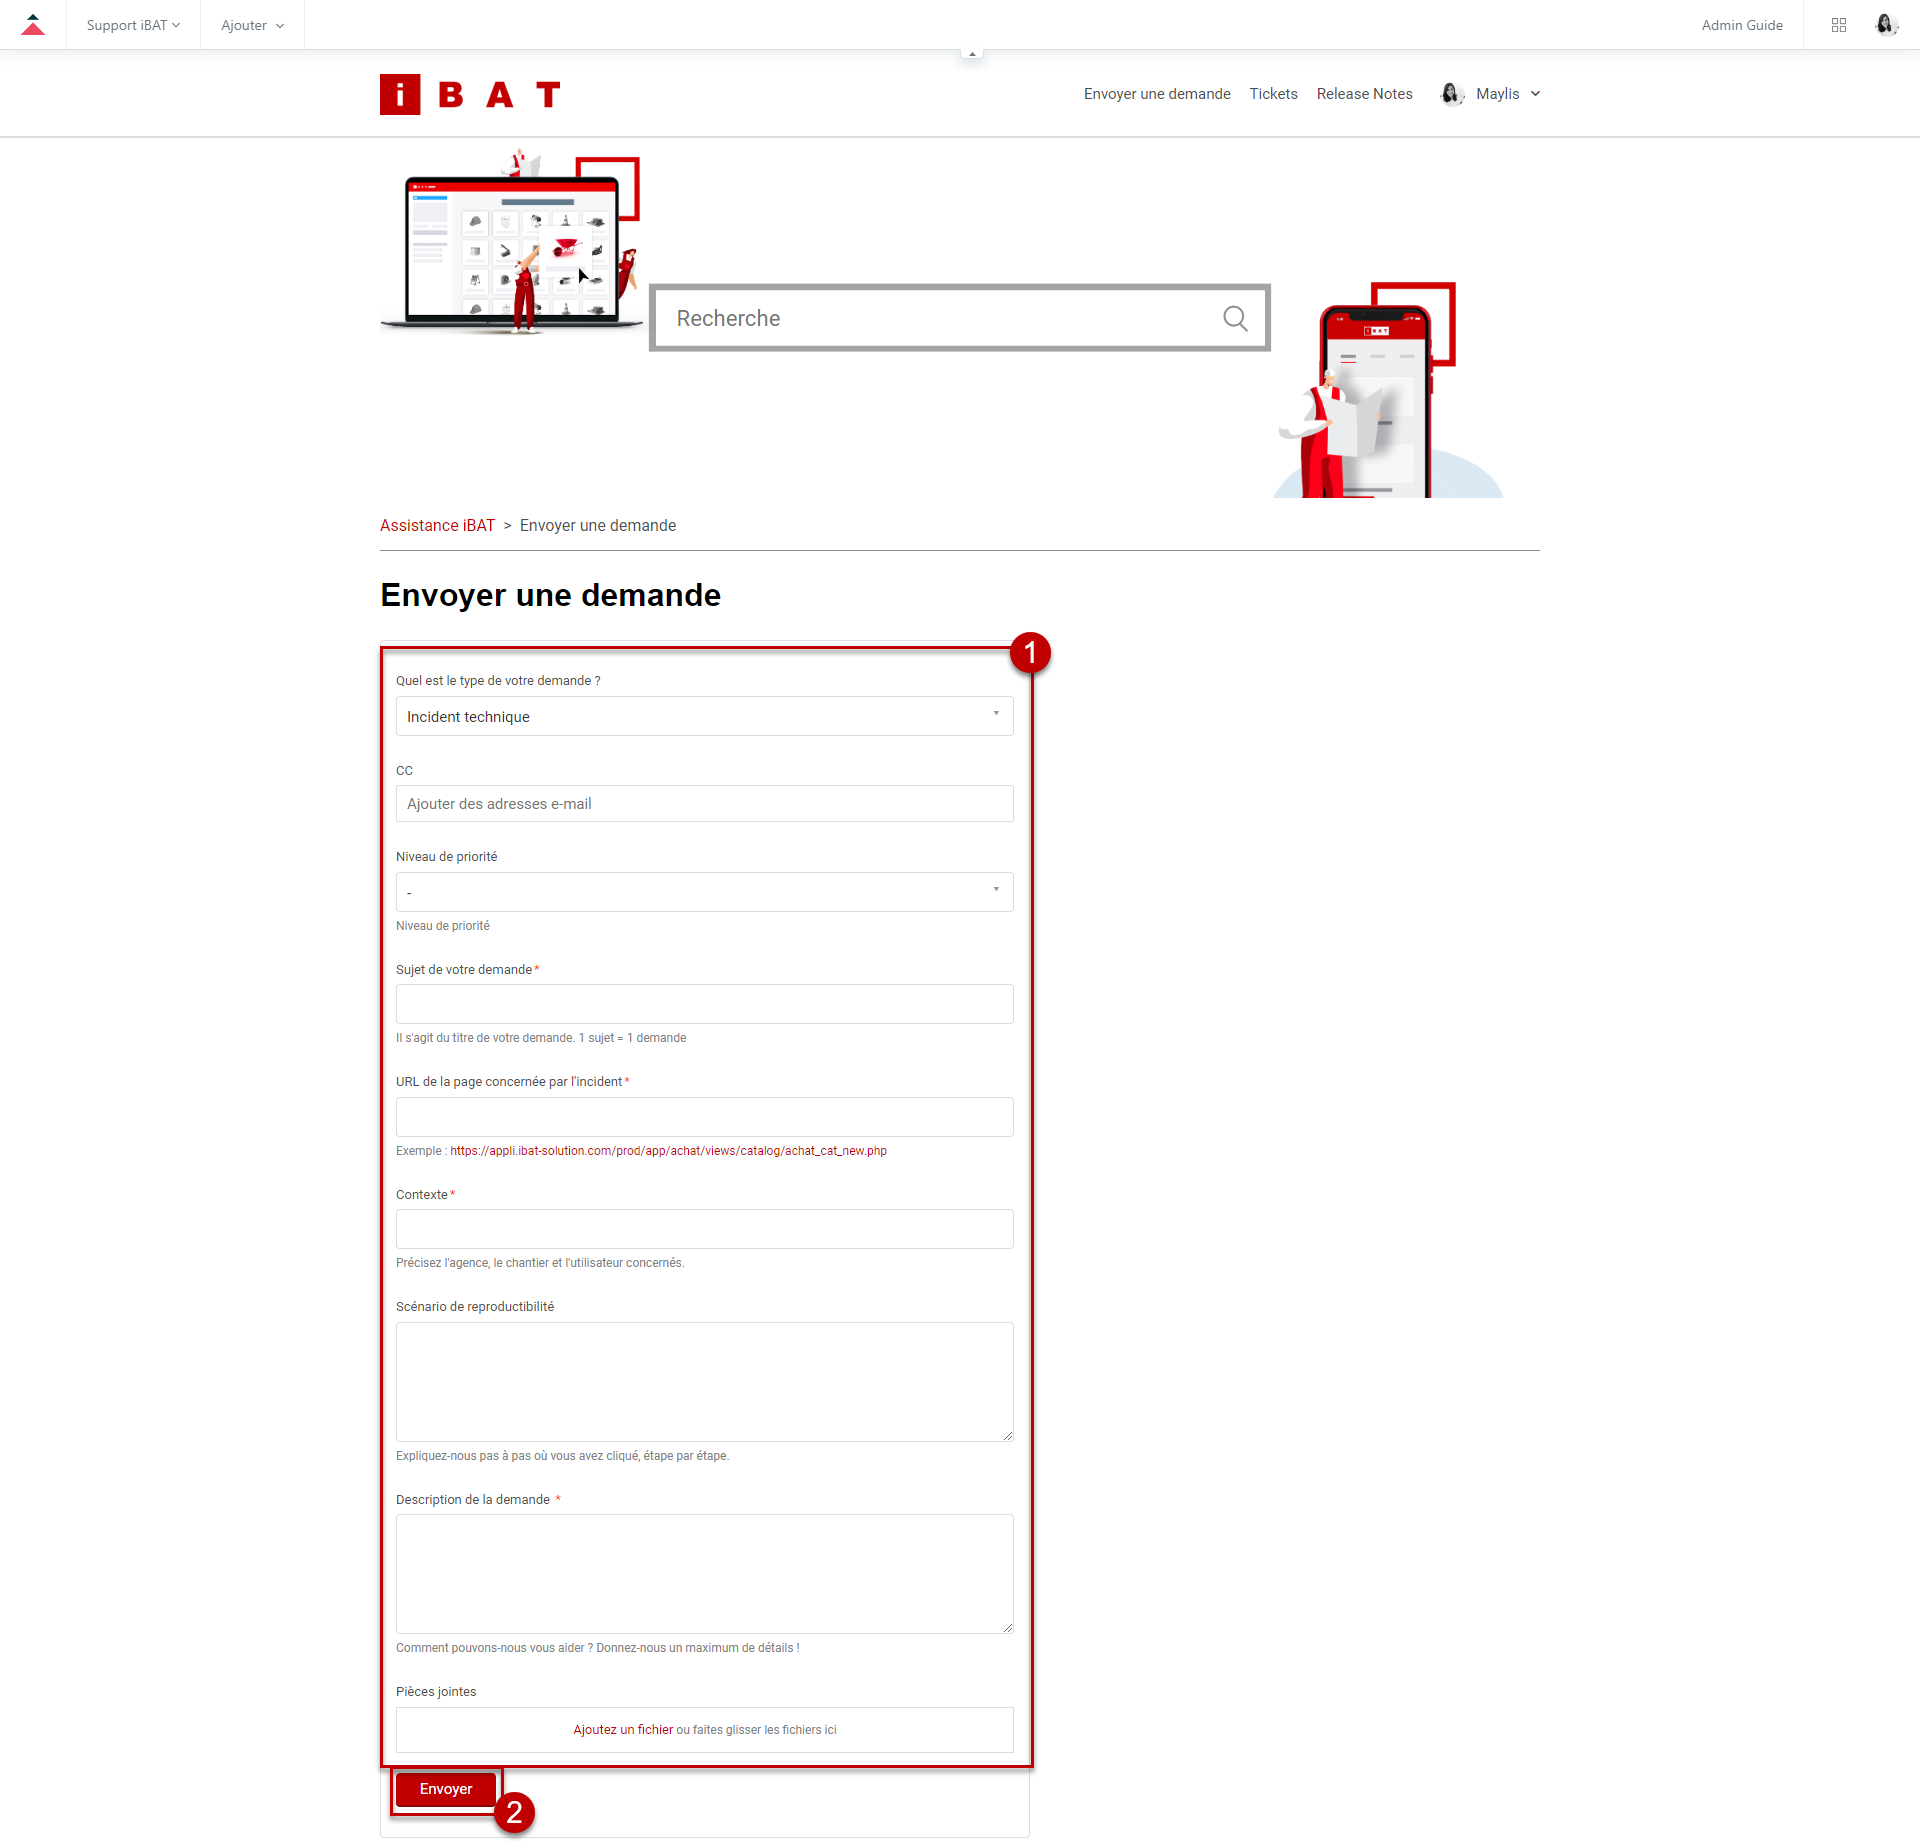Open the Tickets menu item
This screenshot has width=1920, height=1846.
point(1273,94)
